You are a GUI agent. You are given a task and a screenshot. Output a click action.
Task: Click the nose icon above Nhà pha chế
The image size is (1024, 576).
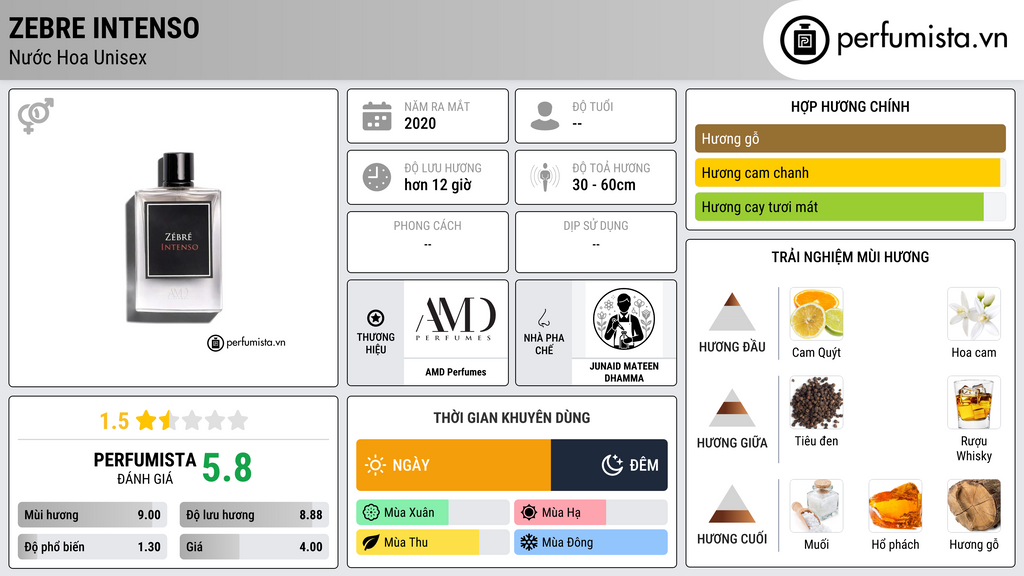click(x=543, y=318)
